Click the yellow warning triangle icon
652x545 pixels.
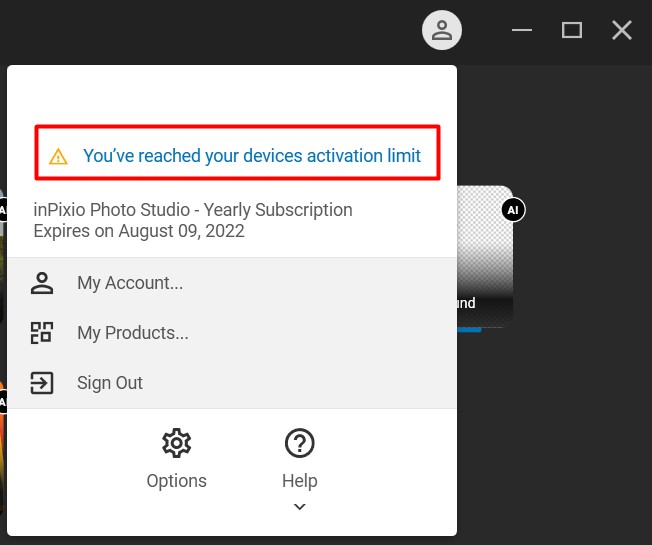58,157
